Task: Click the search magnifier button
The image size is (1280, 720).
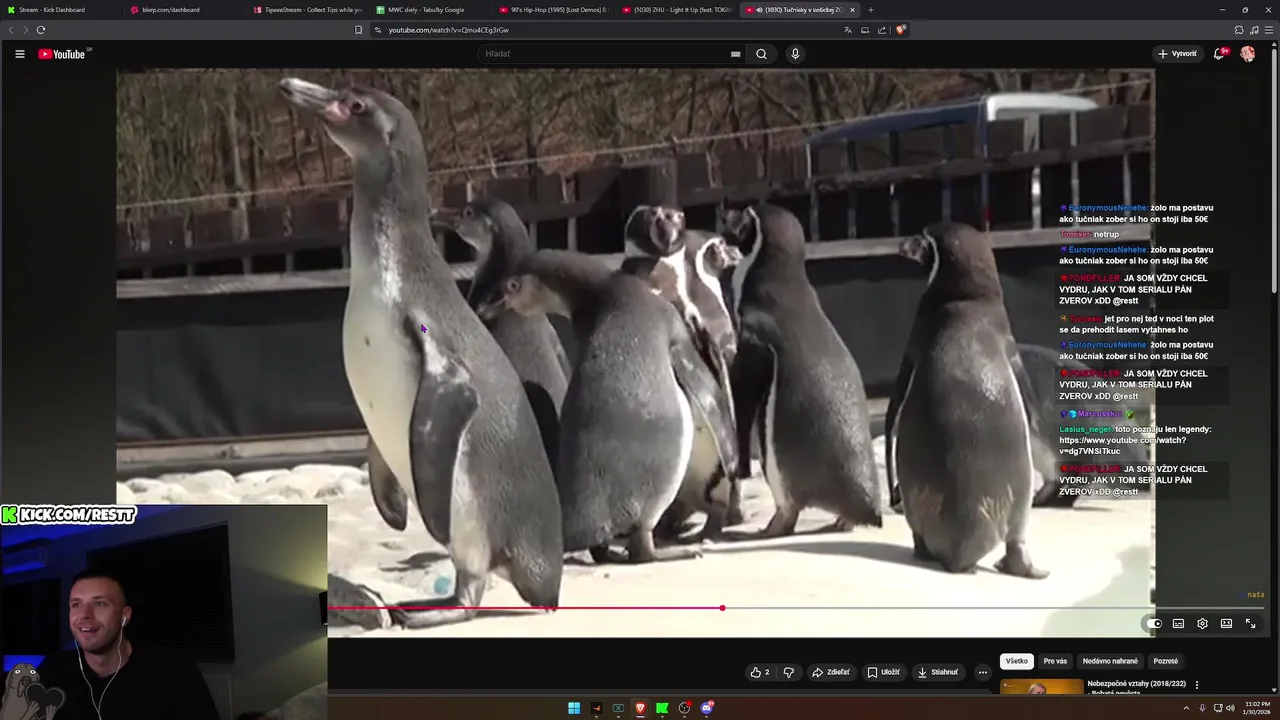Action: (x=761, y=54)
